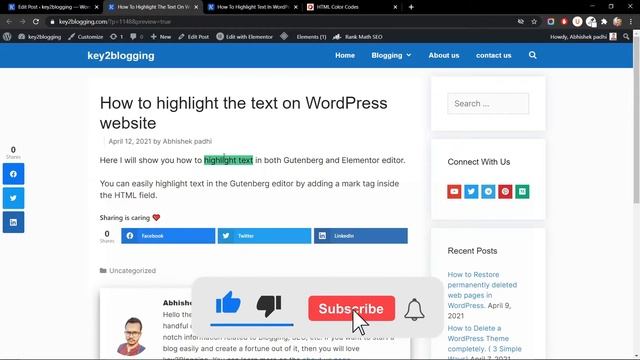Open YouTube icon under Connect With Us
Image resolution: width=640 pixels, height=360 pixels.
[454, 191]
